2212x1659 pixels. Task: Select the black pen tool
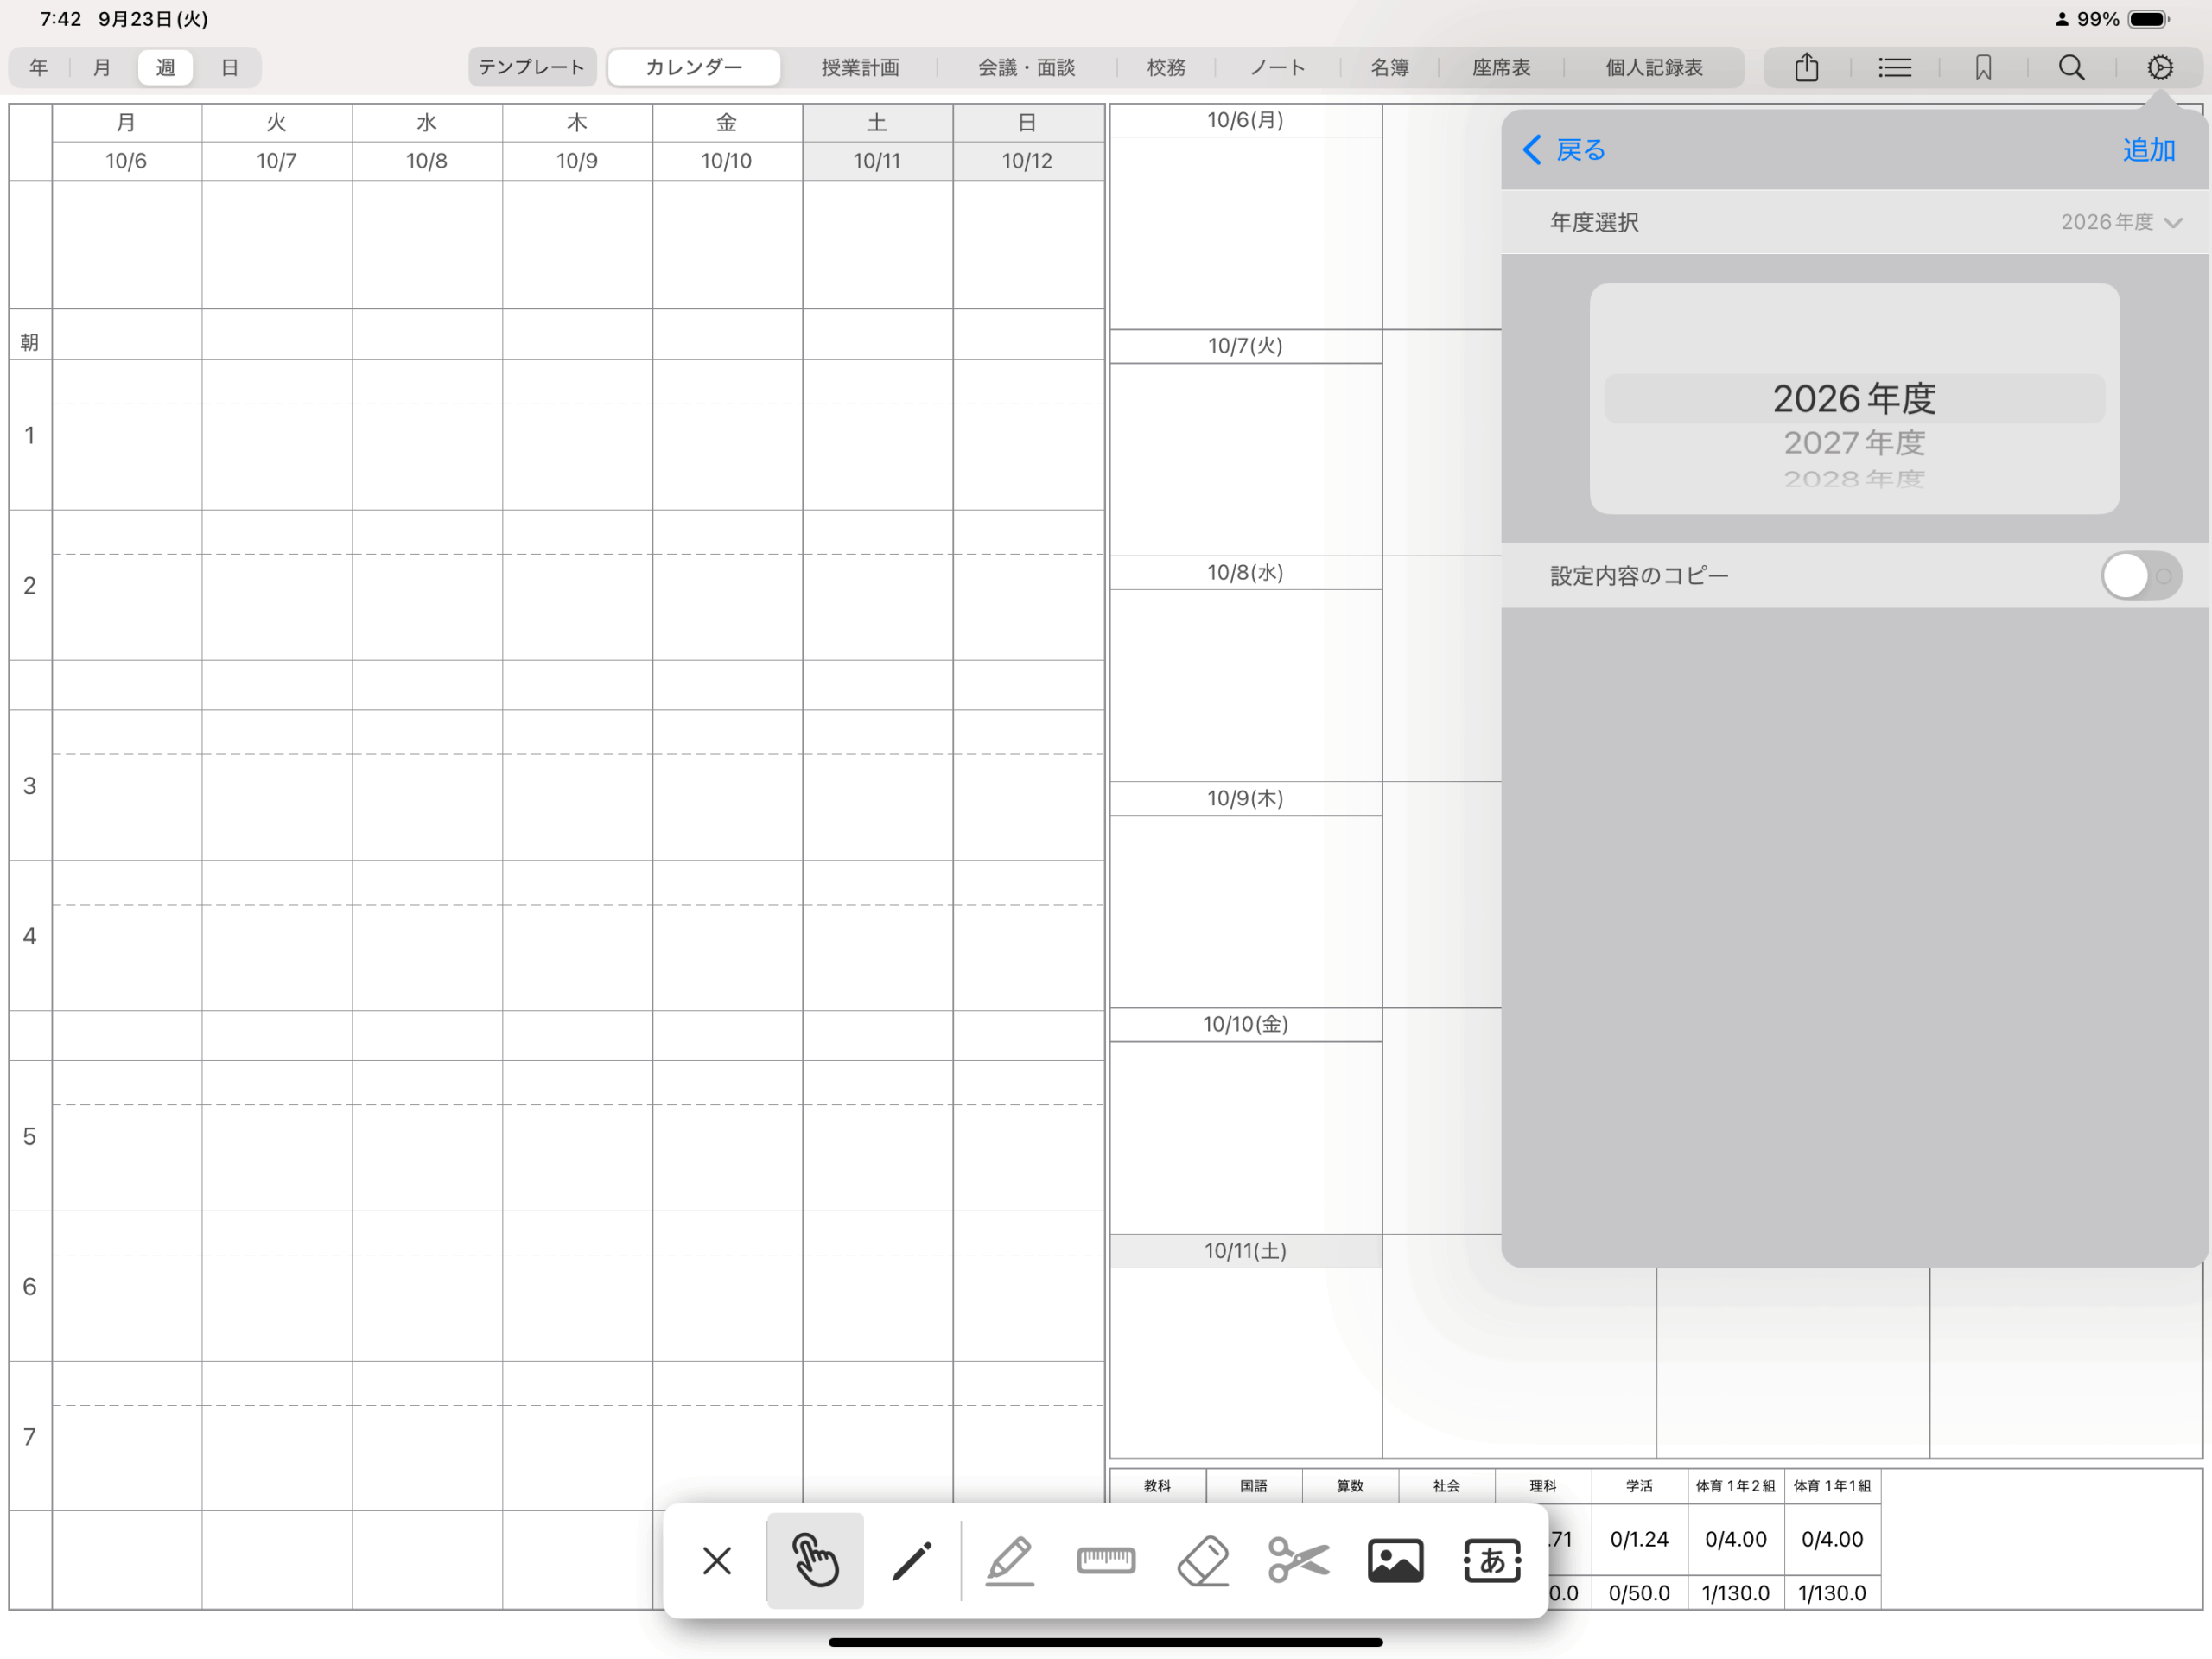911,1560
